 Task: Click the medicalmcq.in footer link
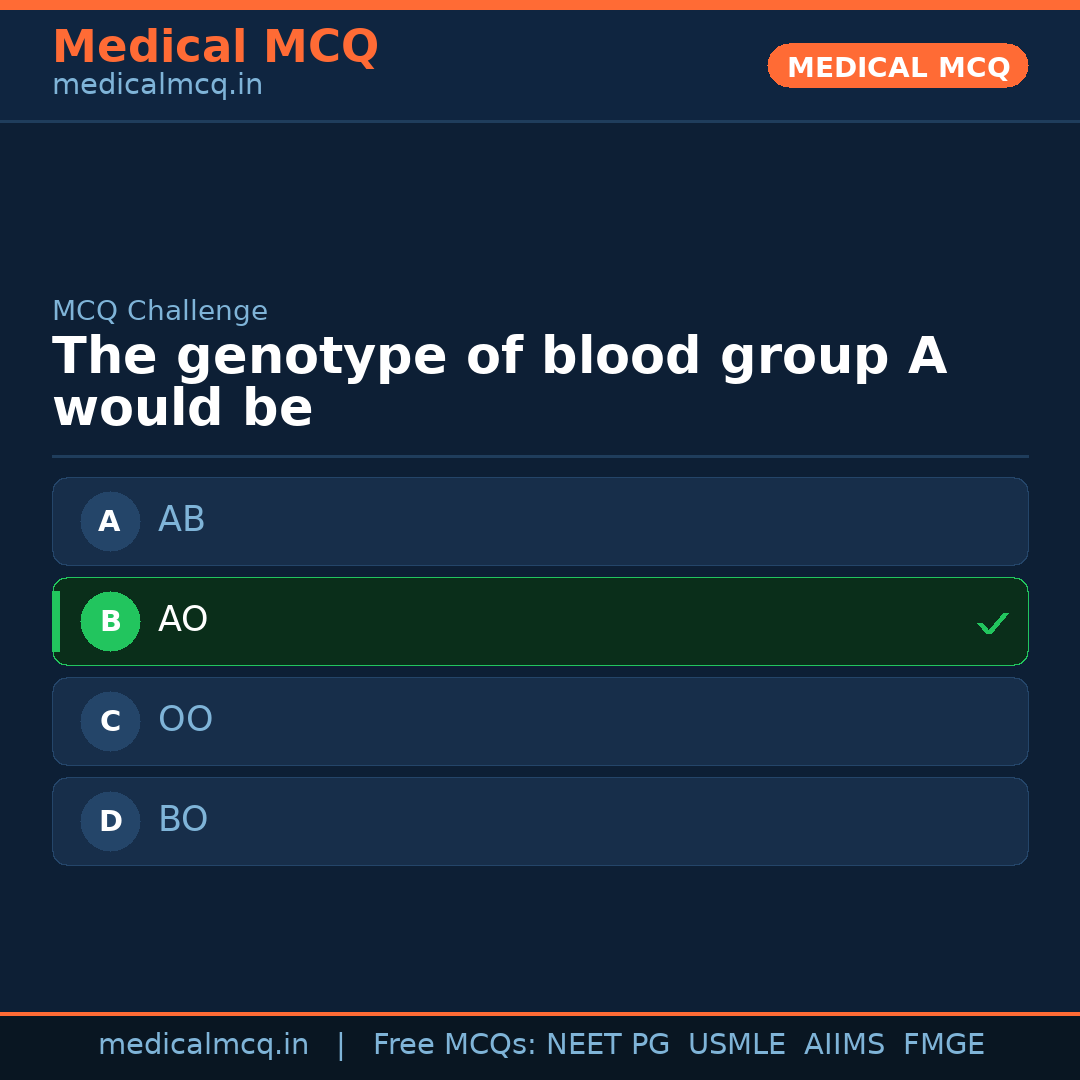point(203,1044)
